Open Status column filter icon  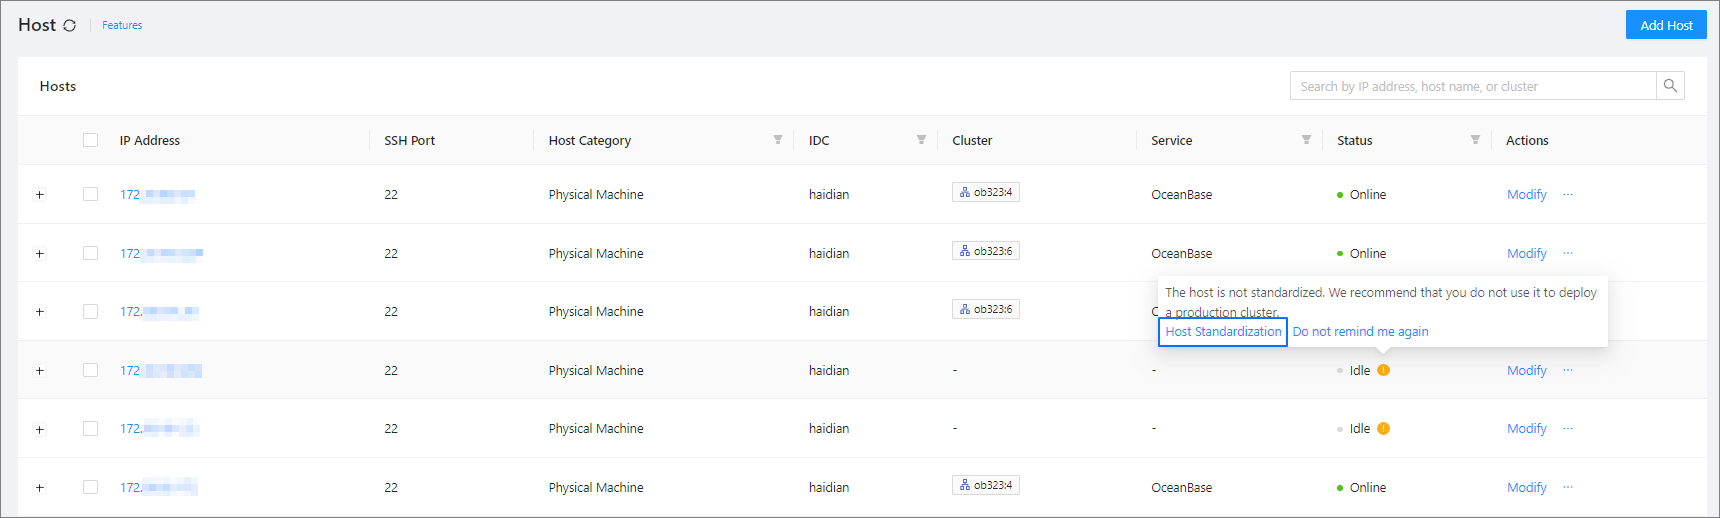point(1475,140)
